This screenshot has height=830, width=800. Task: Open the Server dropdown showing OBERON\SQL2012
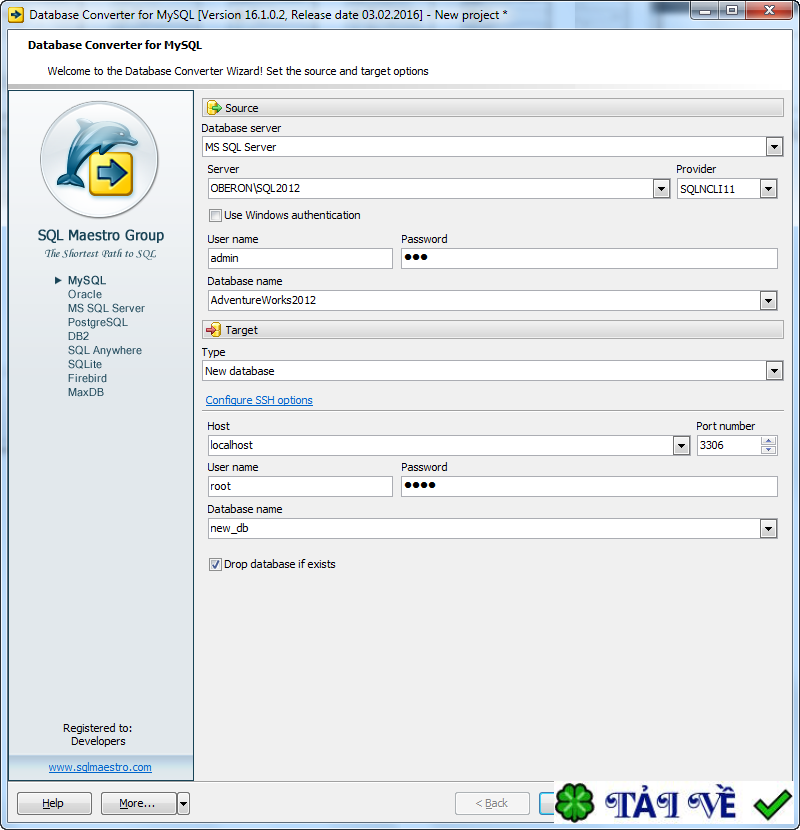click(661, 188)
